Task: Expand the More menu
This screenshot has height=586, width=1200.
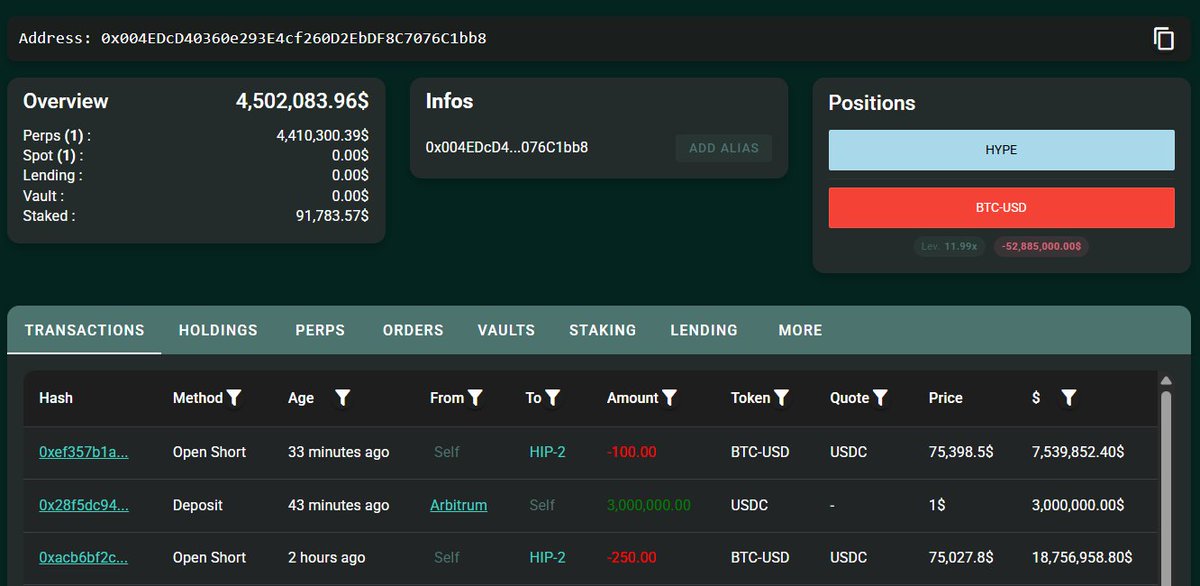Action: [800, 330]
